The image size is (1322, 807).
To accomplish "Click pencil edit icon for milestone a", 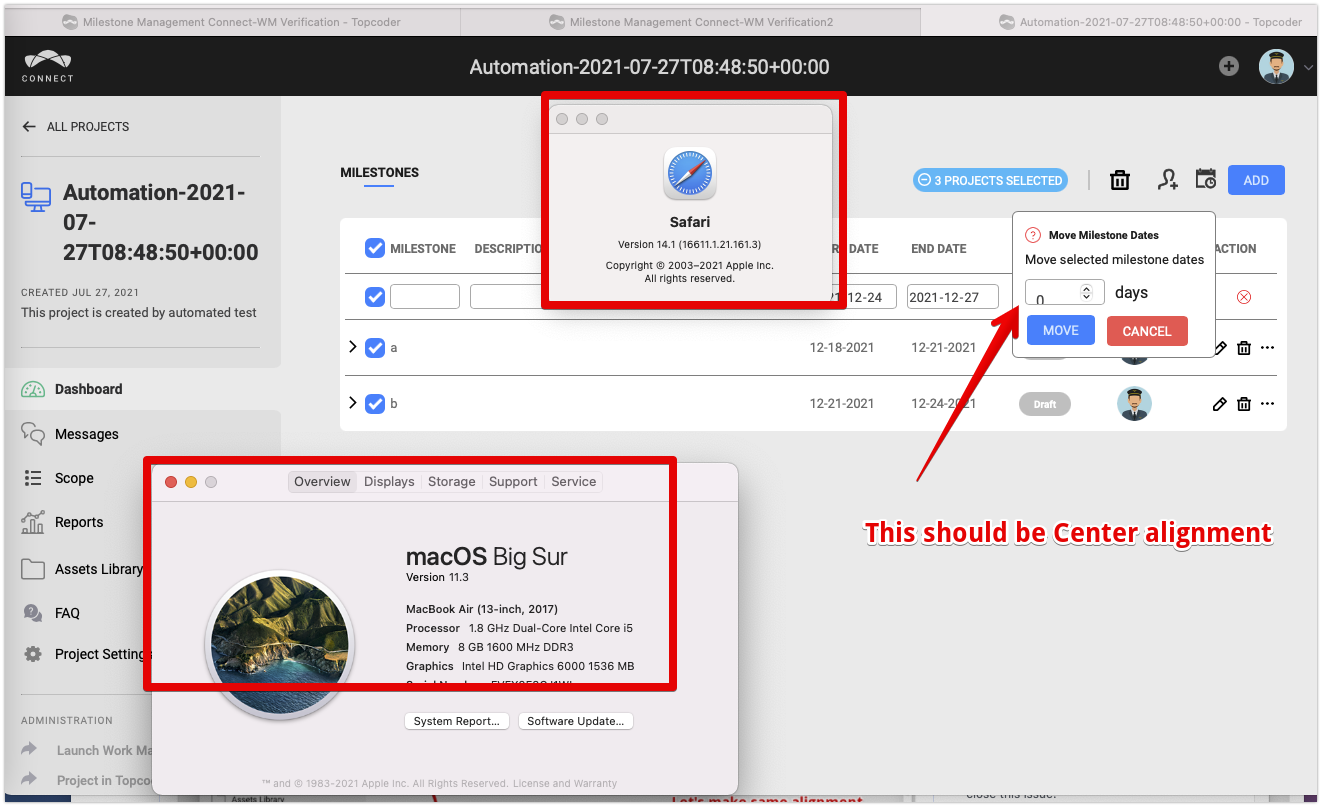I will point(1220,348).
